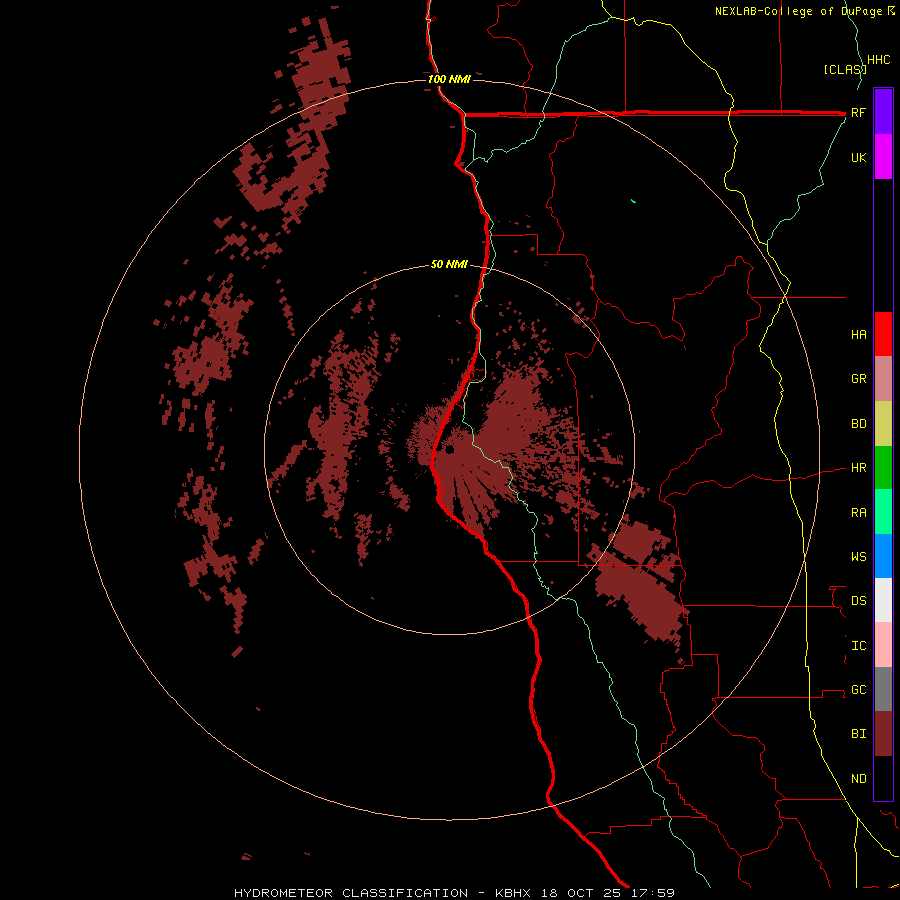Screen dimensions: 900x900
Task: Click the 'UK' legend label text
Action: [858, 157]
